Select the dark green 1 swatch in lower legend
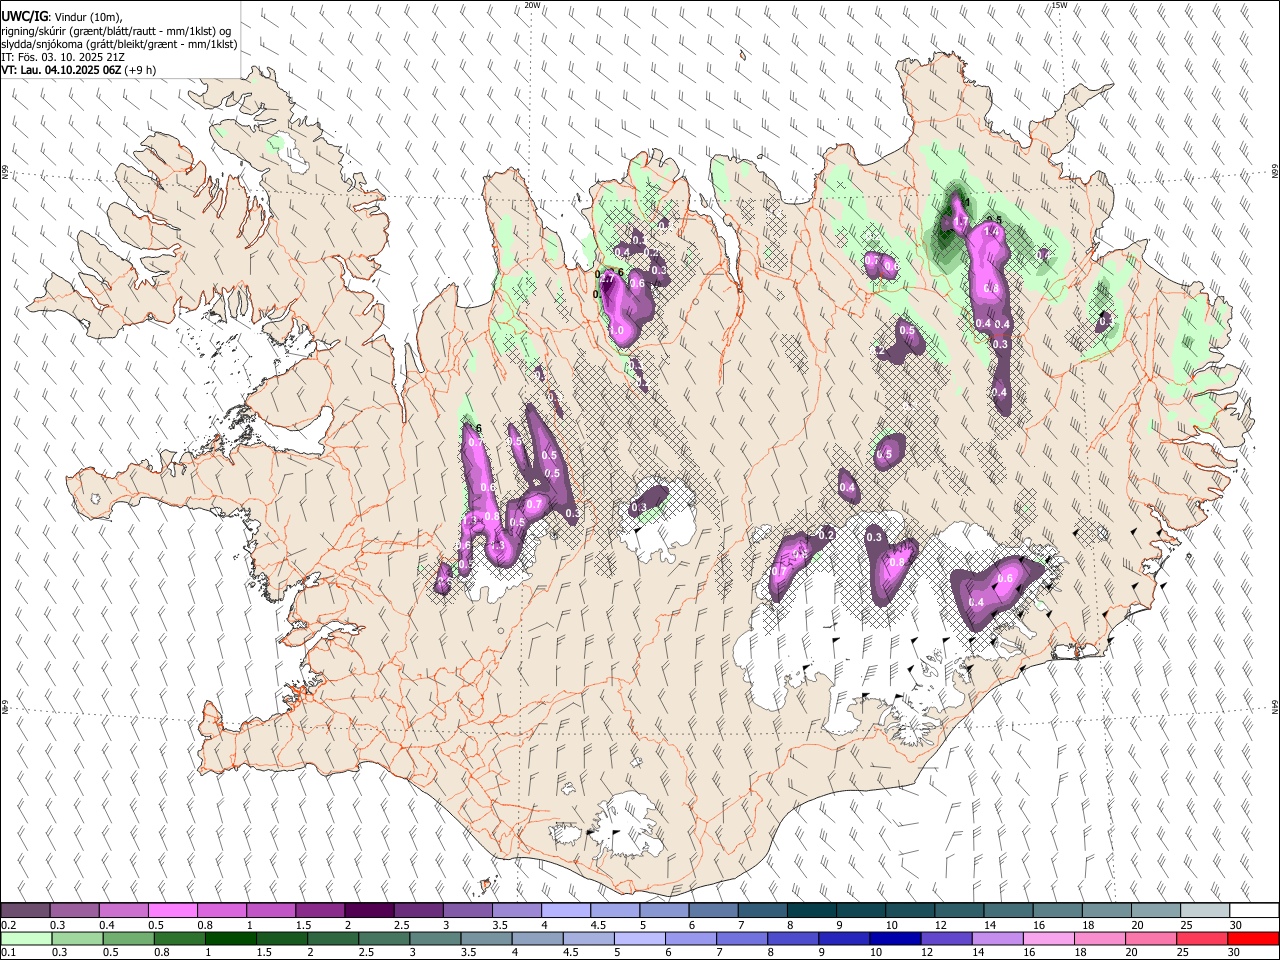Viewport: 1280px width, 960px height. 230,939
